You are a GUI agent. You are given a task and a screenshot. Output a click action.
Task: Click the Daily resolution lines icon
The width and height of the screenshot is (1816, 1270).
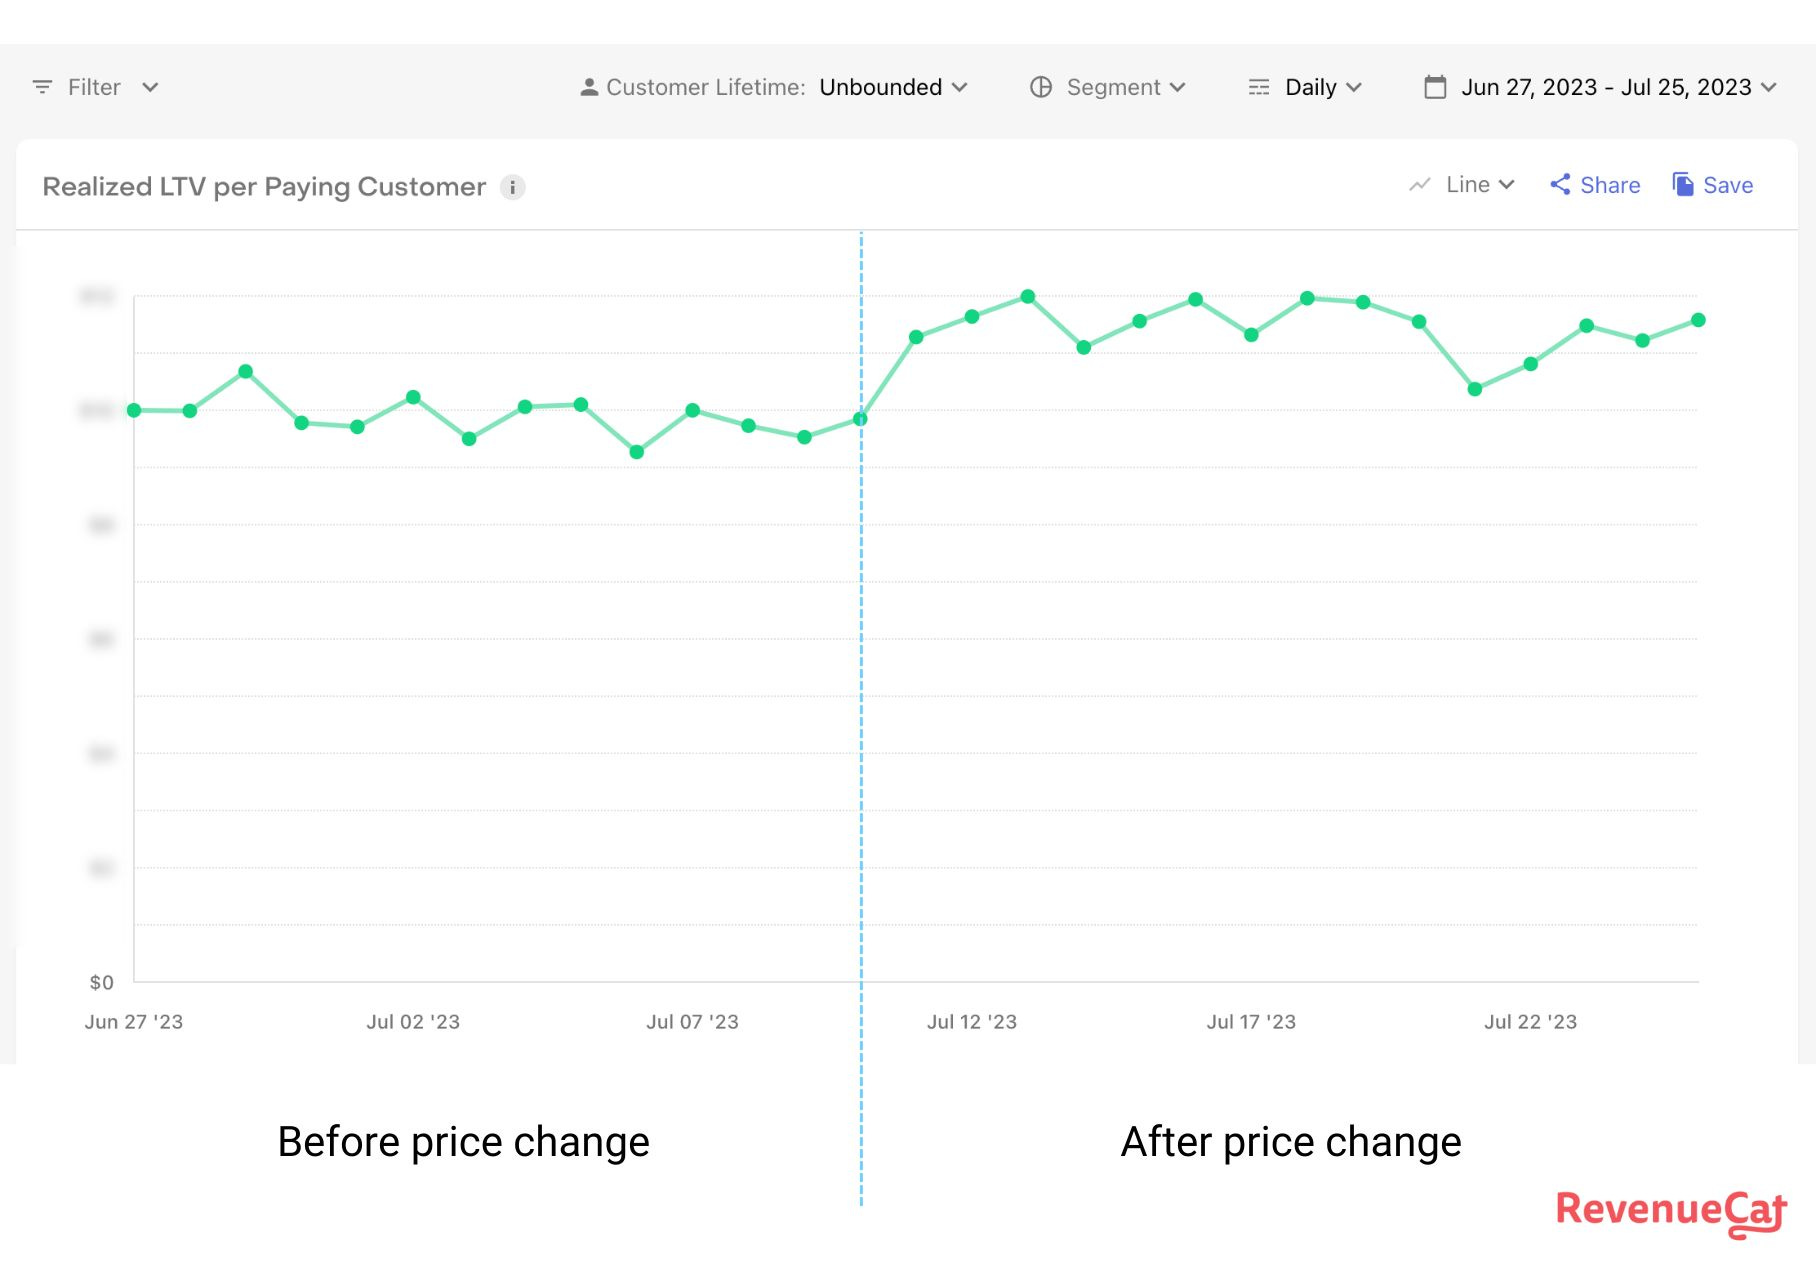[x=1259, y=87]
